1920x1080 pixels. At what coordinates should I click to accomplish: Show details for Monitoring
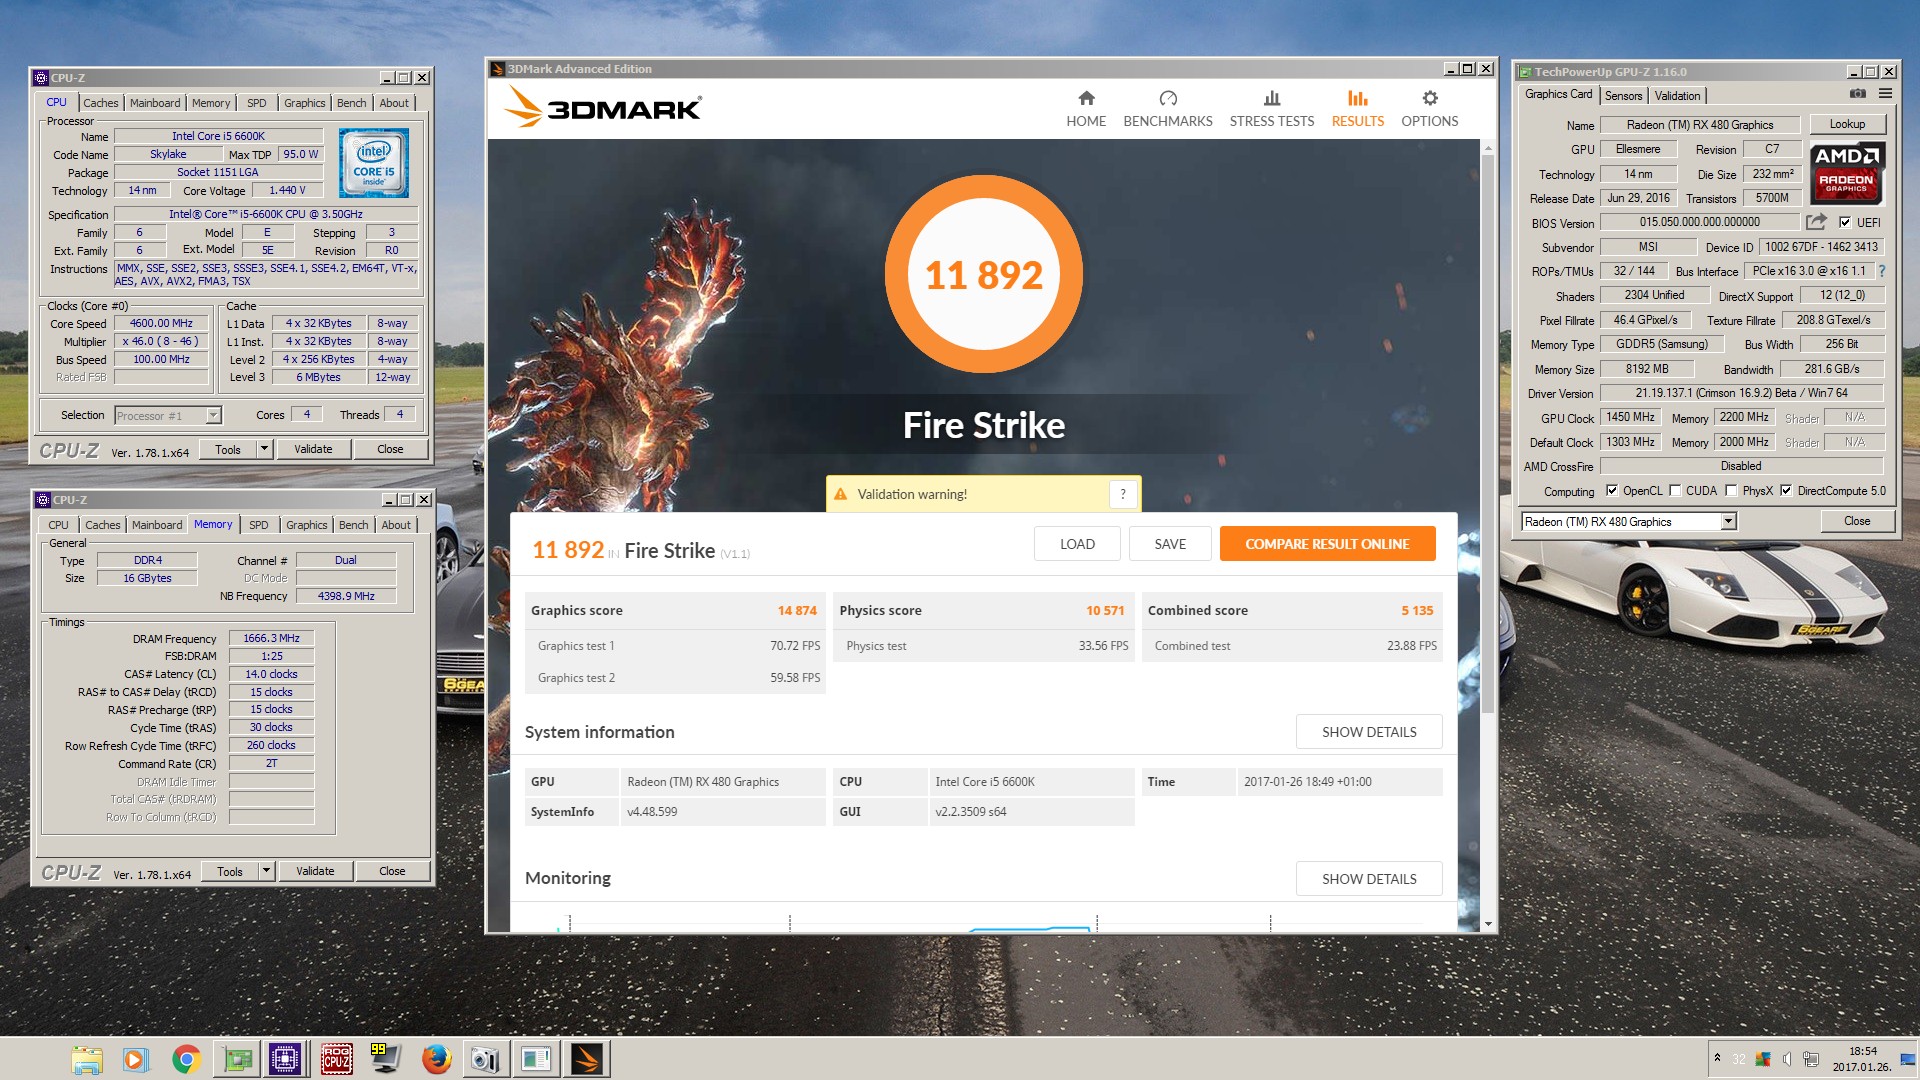pyautogui.click(x=1369, y=879)
